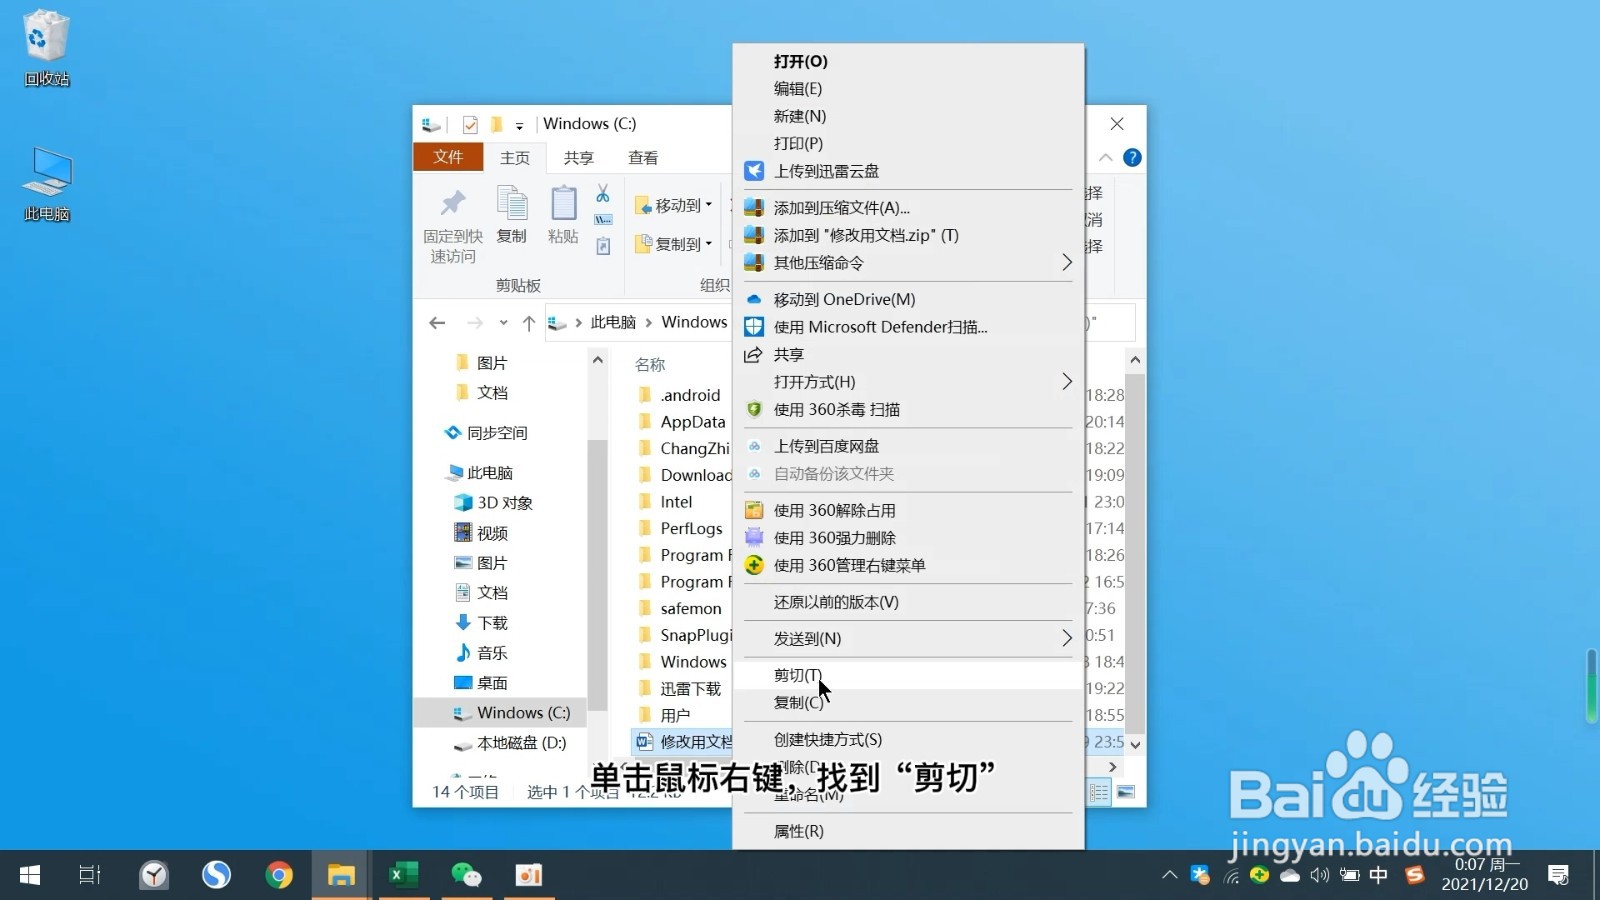Viewport: 1600px width, 900px height.
Task: Open Excel from the taskbar
Action: (403, 875)
